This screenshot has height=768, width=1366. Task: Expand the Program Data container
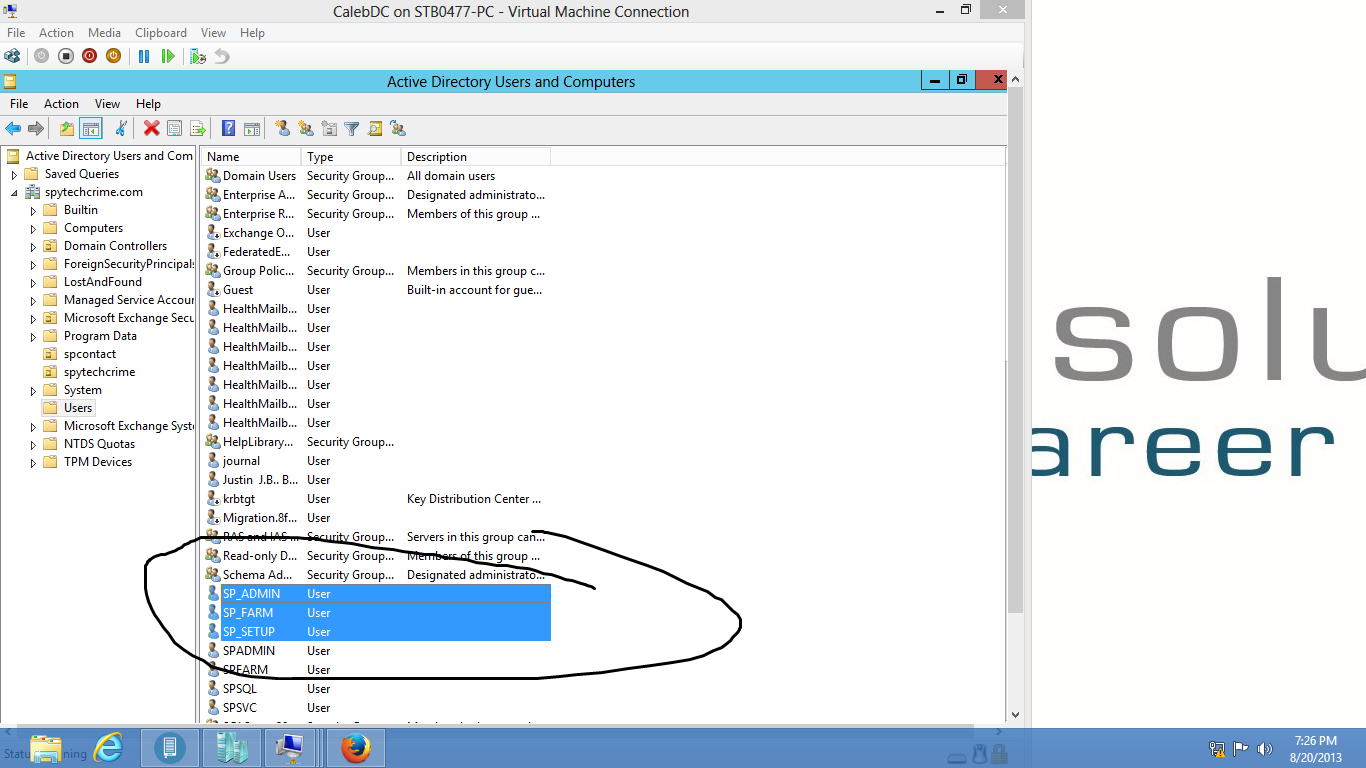pos(33,336)
